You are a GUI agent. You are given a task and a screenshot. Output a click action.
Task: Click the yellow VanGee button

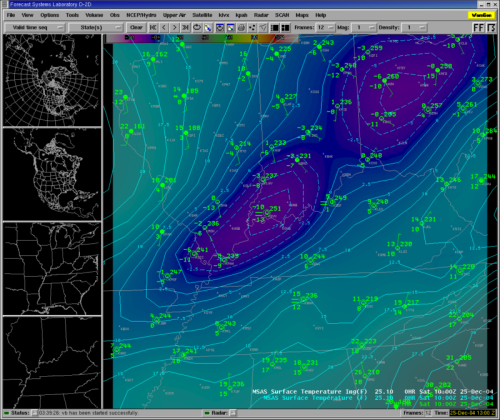tap(481, 15)
